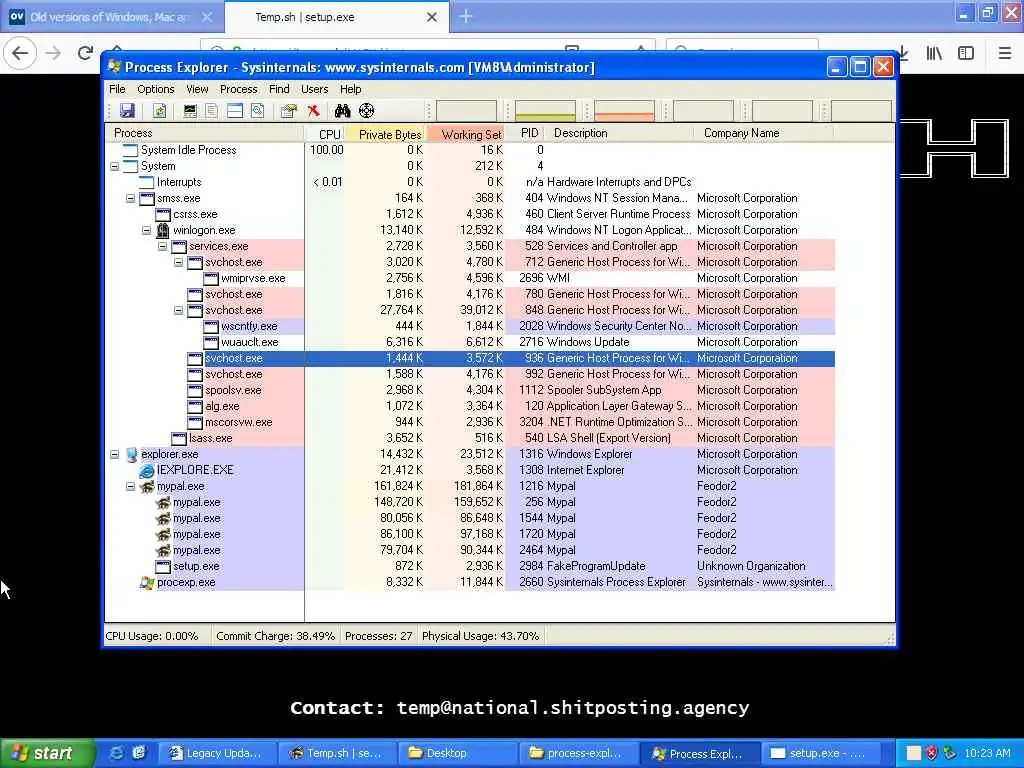Screen dimensions: 1024x768
Task: Click the red security shield tray icon
Action: [932, 753]
